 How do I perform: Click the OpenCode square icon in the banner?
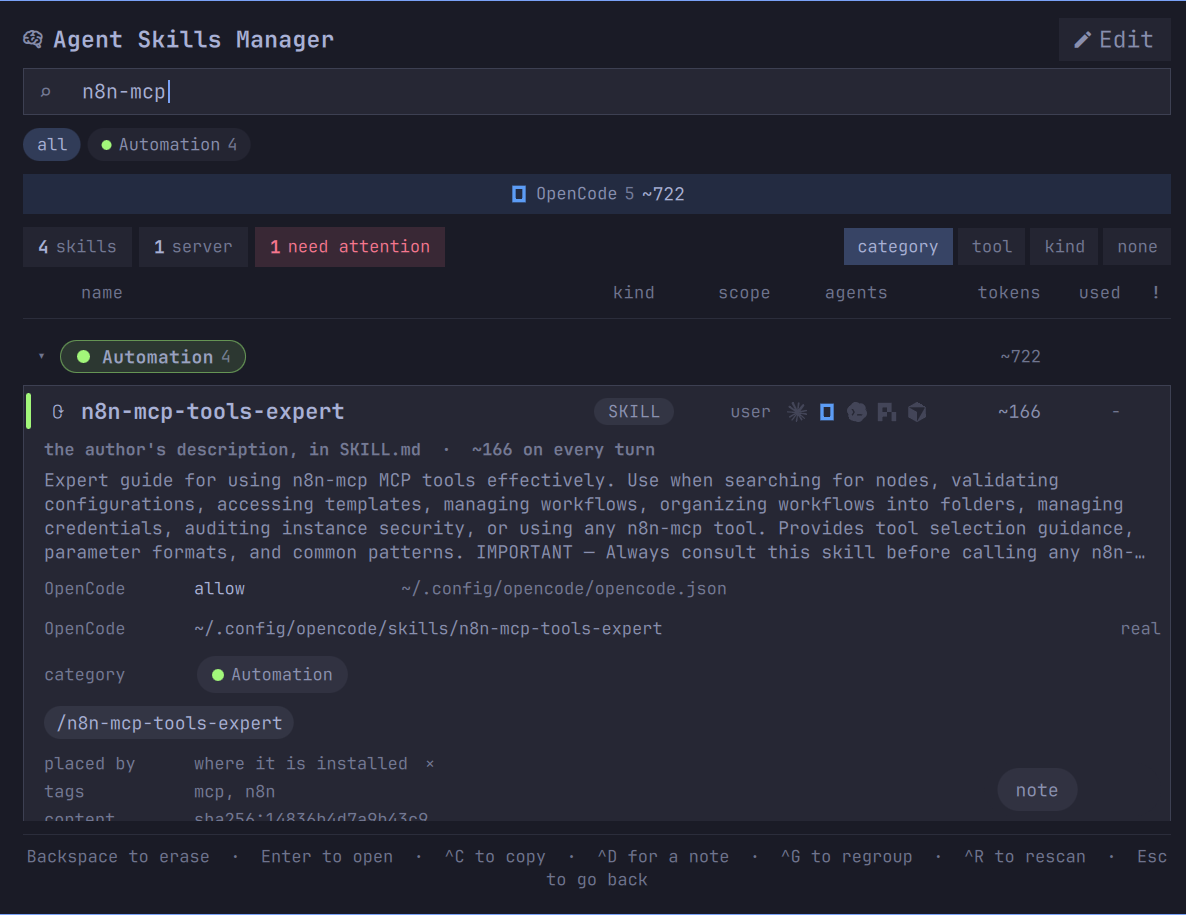click(x=519, y=194)
